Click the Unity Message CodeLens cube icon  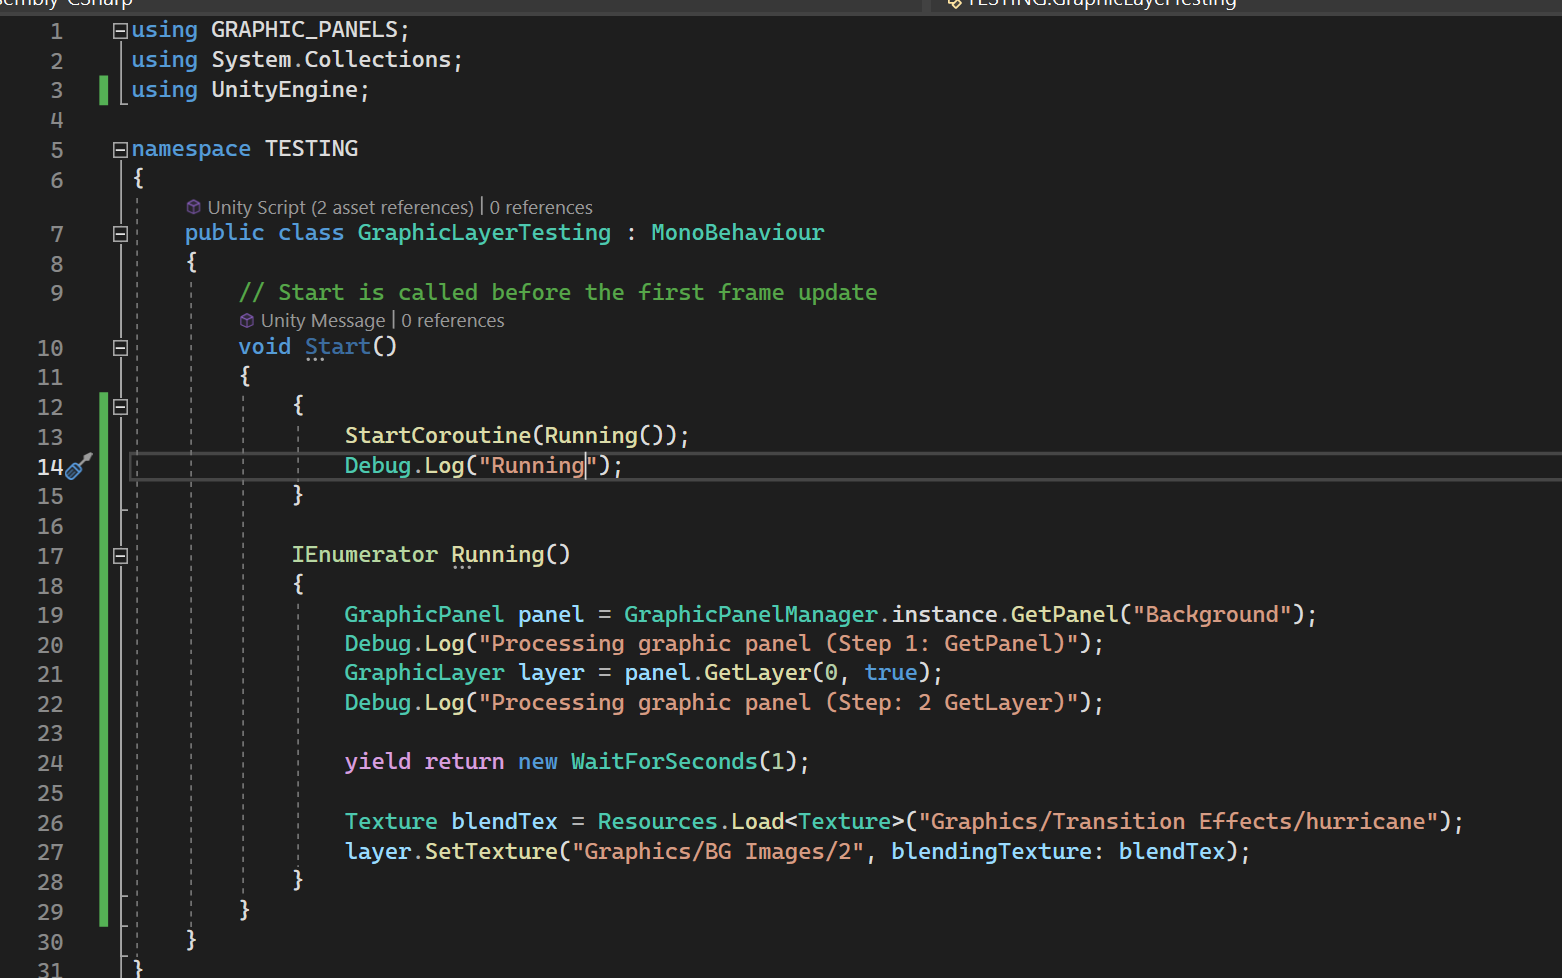click(x=247, y=321)
